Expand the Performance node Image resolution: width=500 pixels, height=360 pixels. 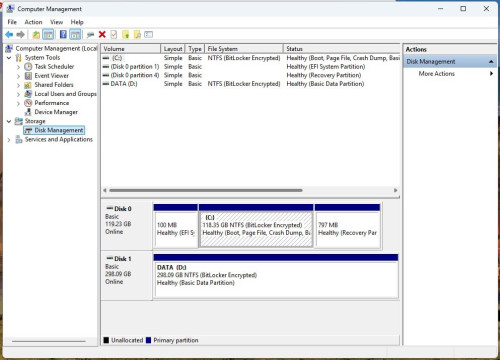pos(18,103)
